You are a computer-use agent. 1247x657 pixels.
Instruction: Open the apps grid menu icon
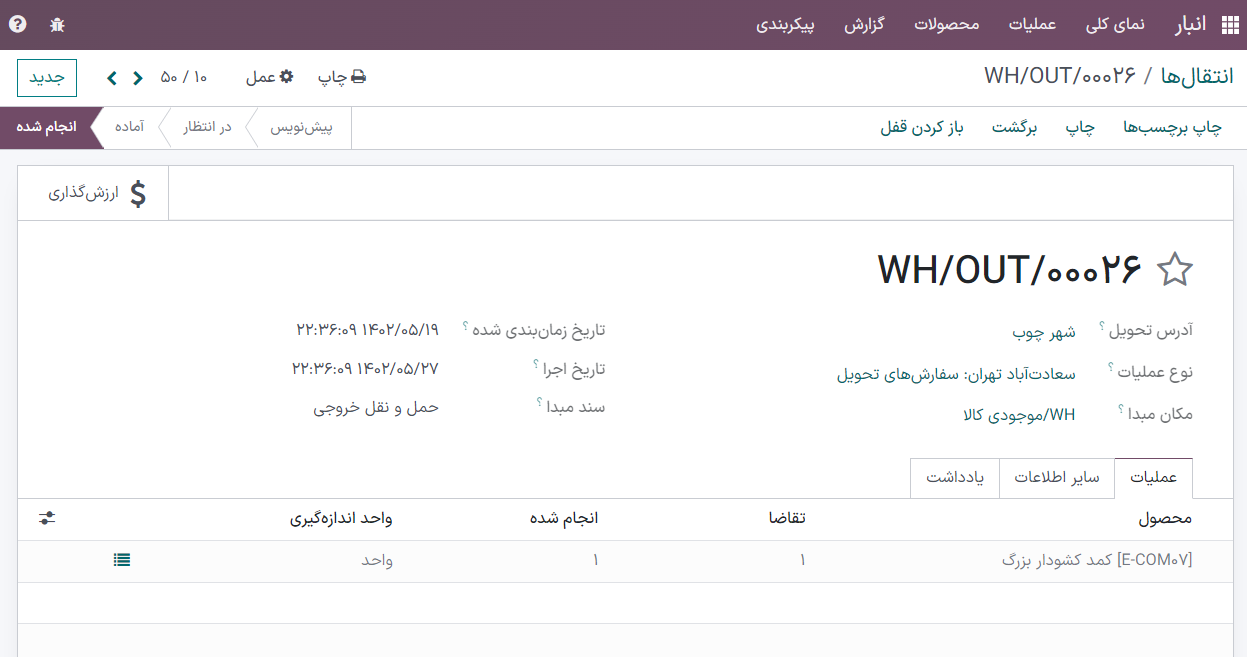pyautogui.click(x=1229, y=25)
